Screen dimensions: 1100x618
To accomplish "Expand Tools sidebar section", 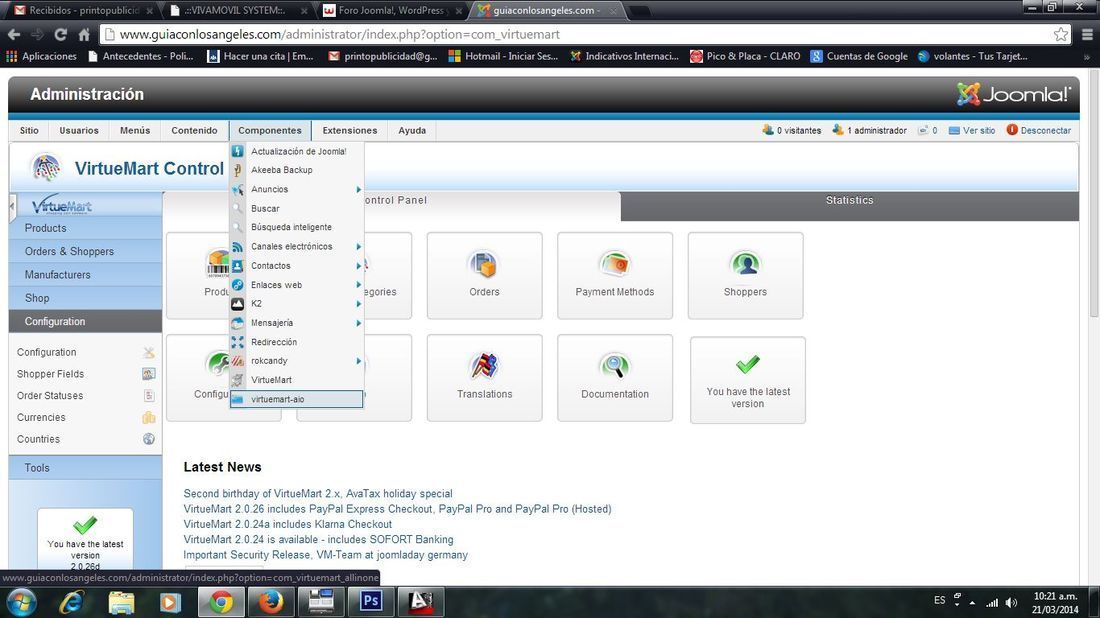I will (x=85, y=468).
